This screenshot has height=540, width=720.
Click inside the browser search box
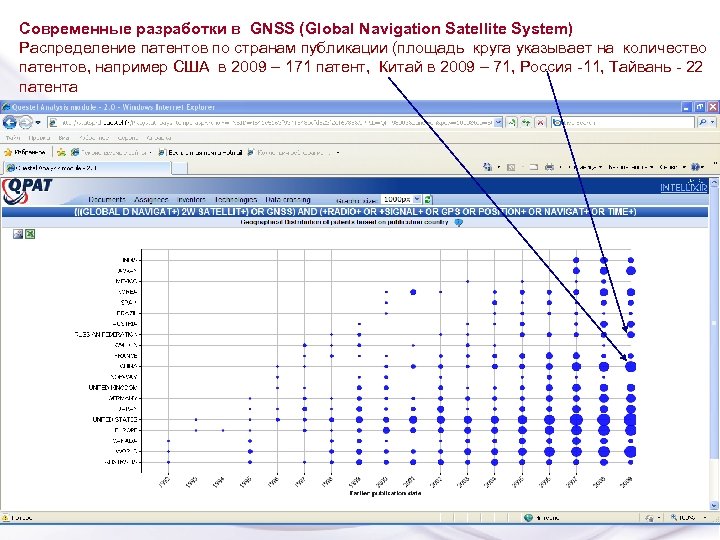point(623,123)
